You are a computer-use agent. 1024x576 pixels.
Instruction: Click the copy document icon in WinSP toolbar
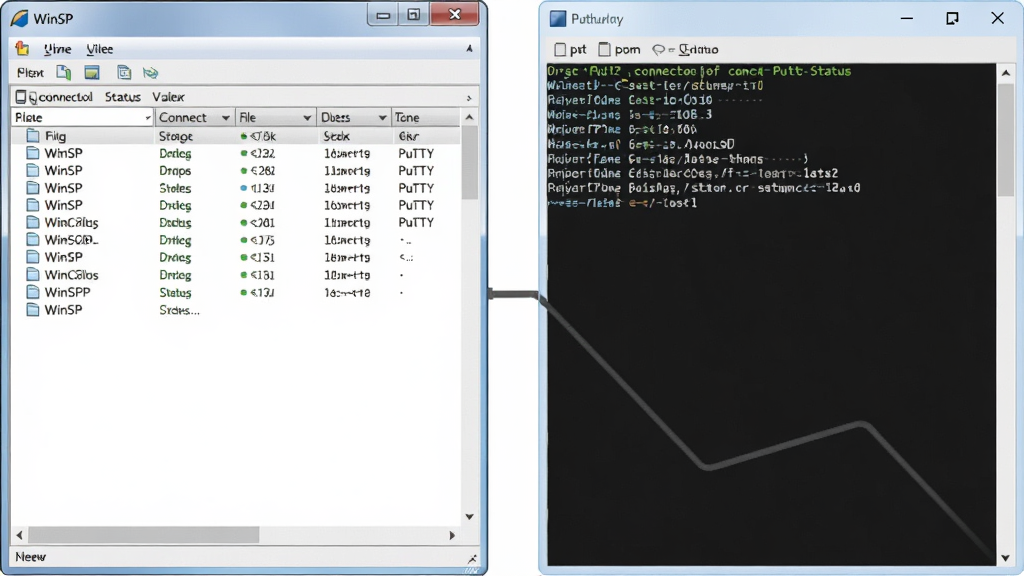pyautogui.click(x=63, y=72)
